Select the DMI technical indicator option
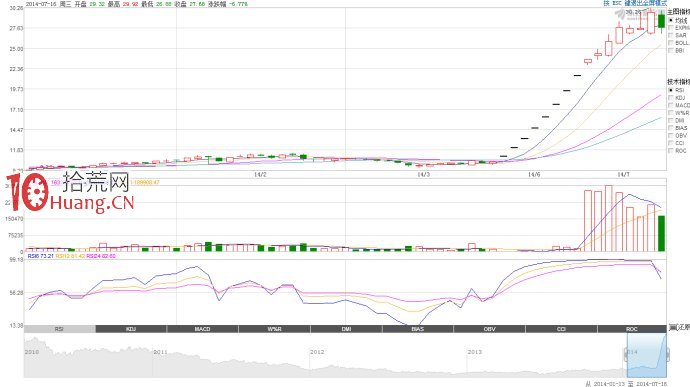Viewport: 690px width, 387px height. click(671, 120)
